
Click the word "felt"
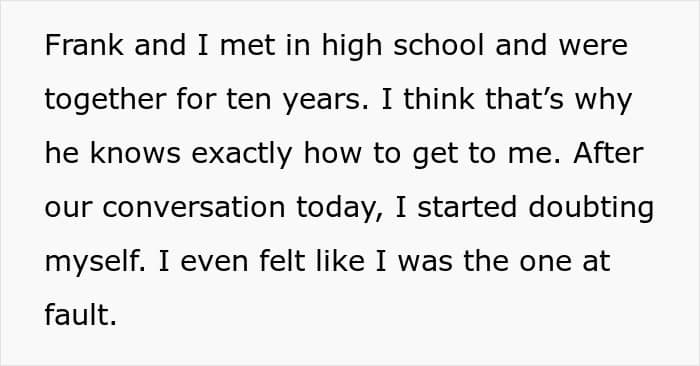click(x=282, y=262)
